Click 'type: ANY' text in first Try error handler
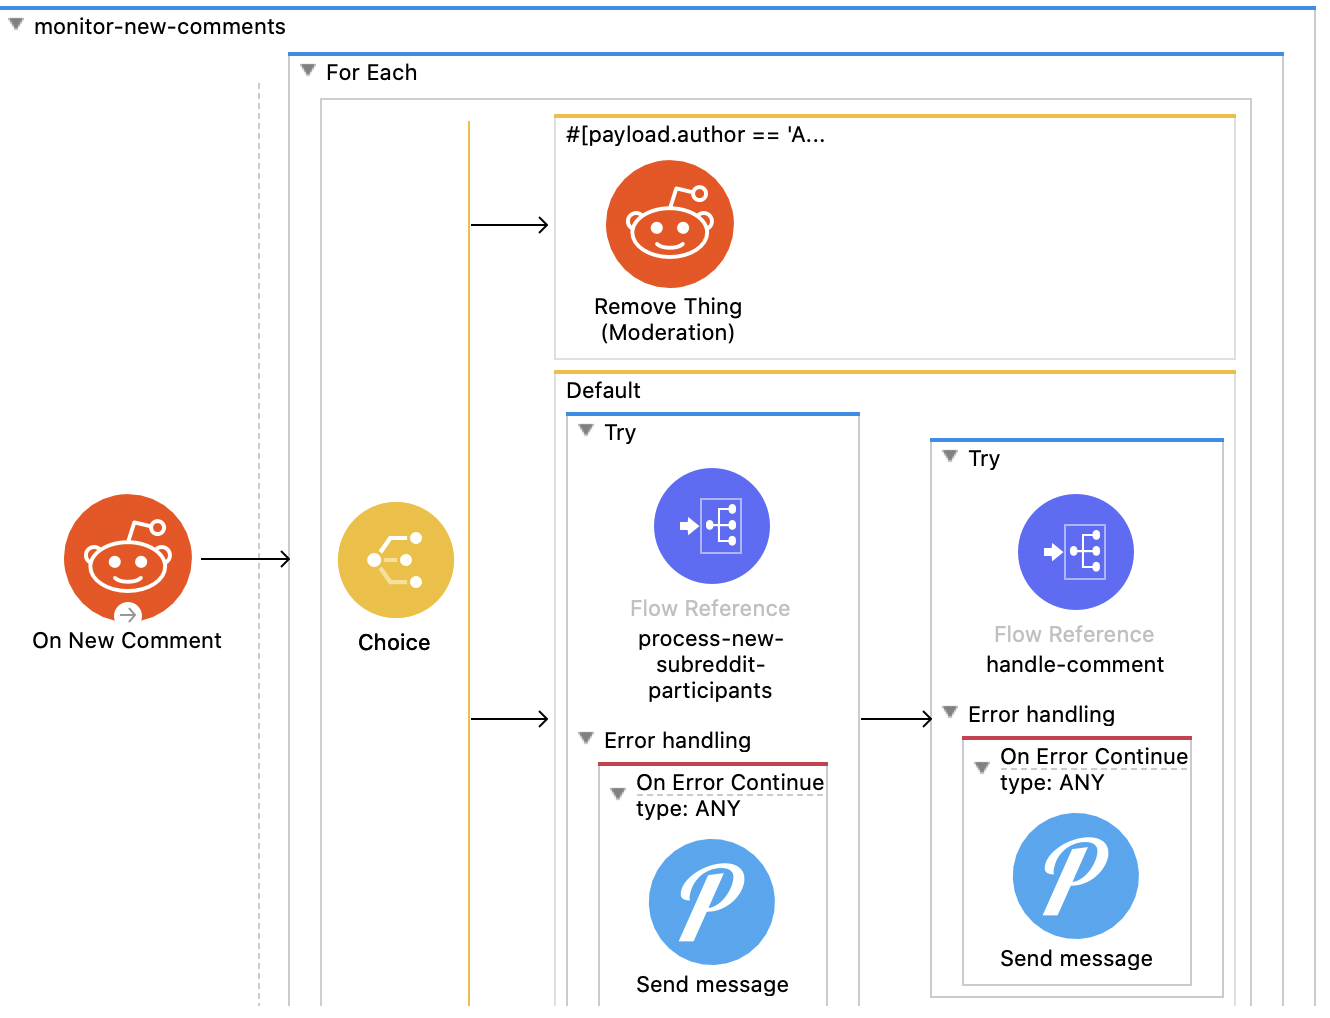The height and width of the screenshot is (1018, 1330). tap(688, 809)
